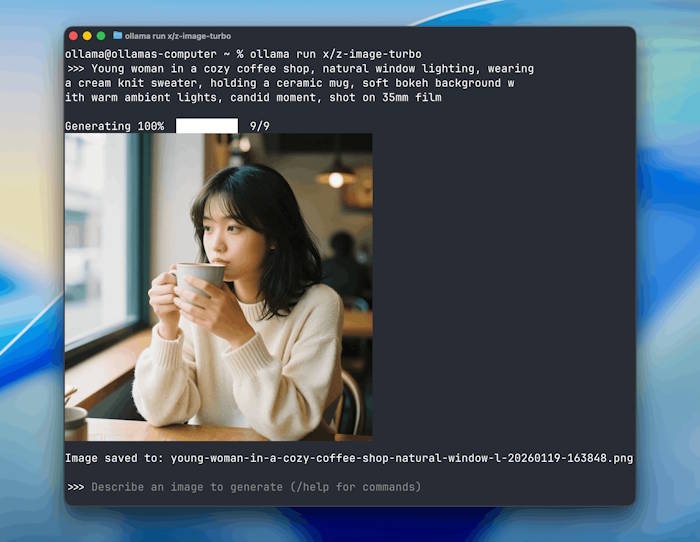Click the '9/9' step counter
This screenshot has height=542, width=700.
[260, 126]
